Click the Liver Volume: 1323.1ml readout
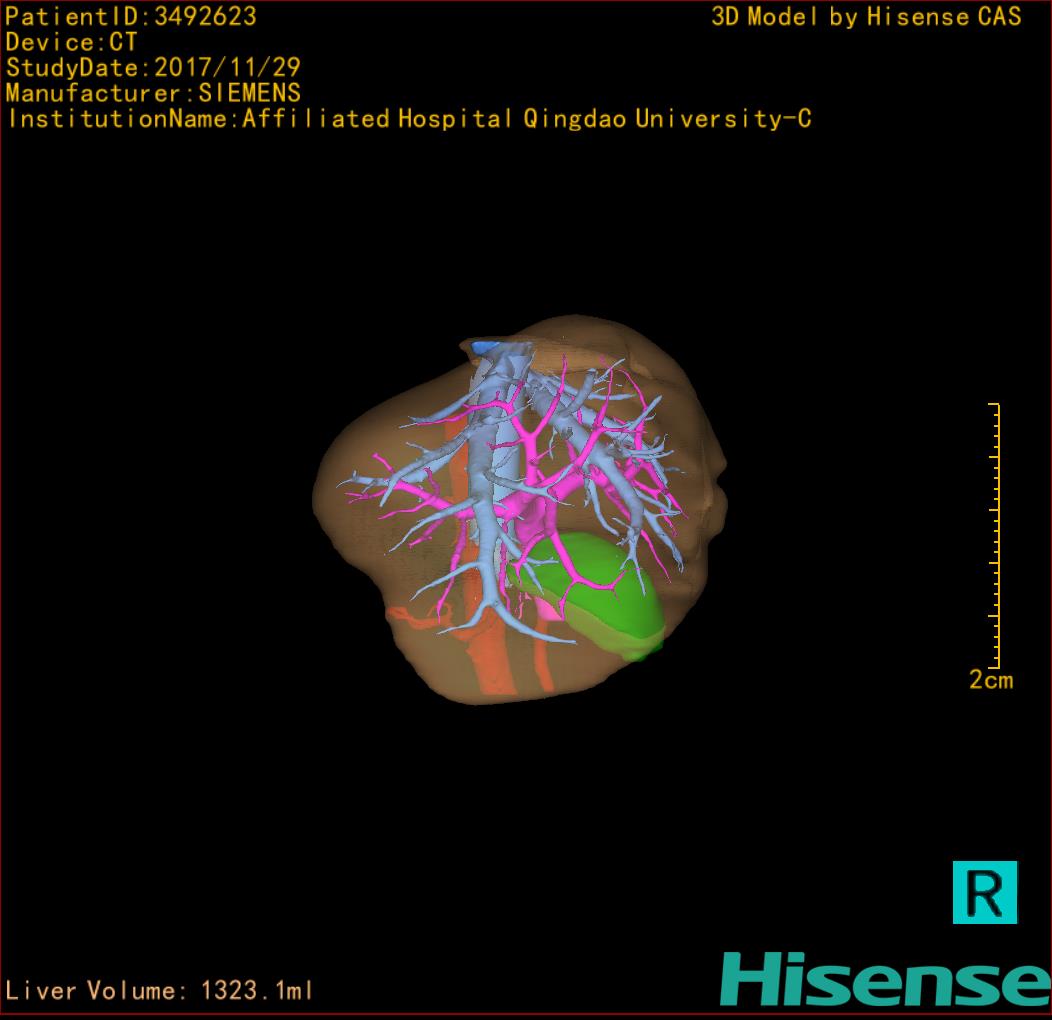This screenshot has height=1020, width=1052. coord(159,990)
